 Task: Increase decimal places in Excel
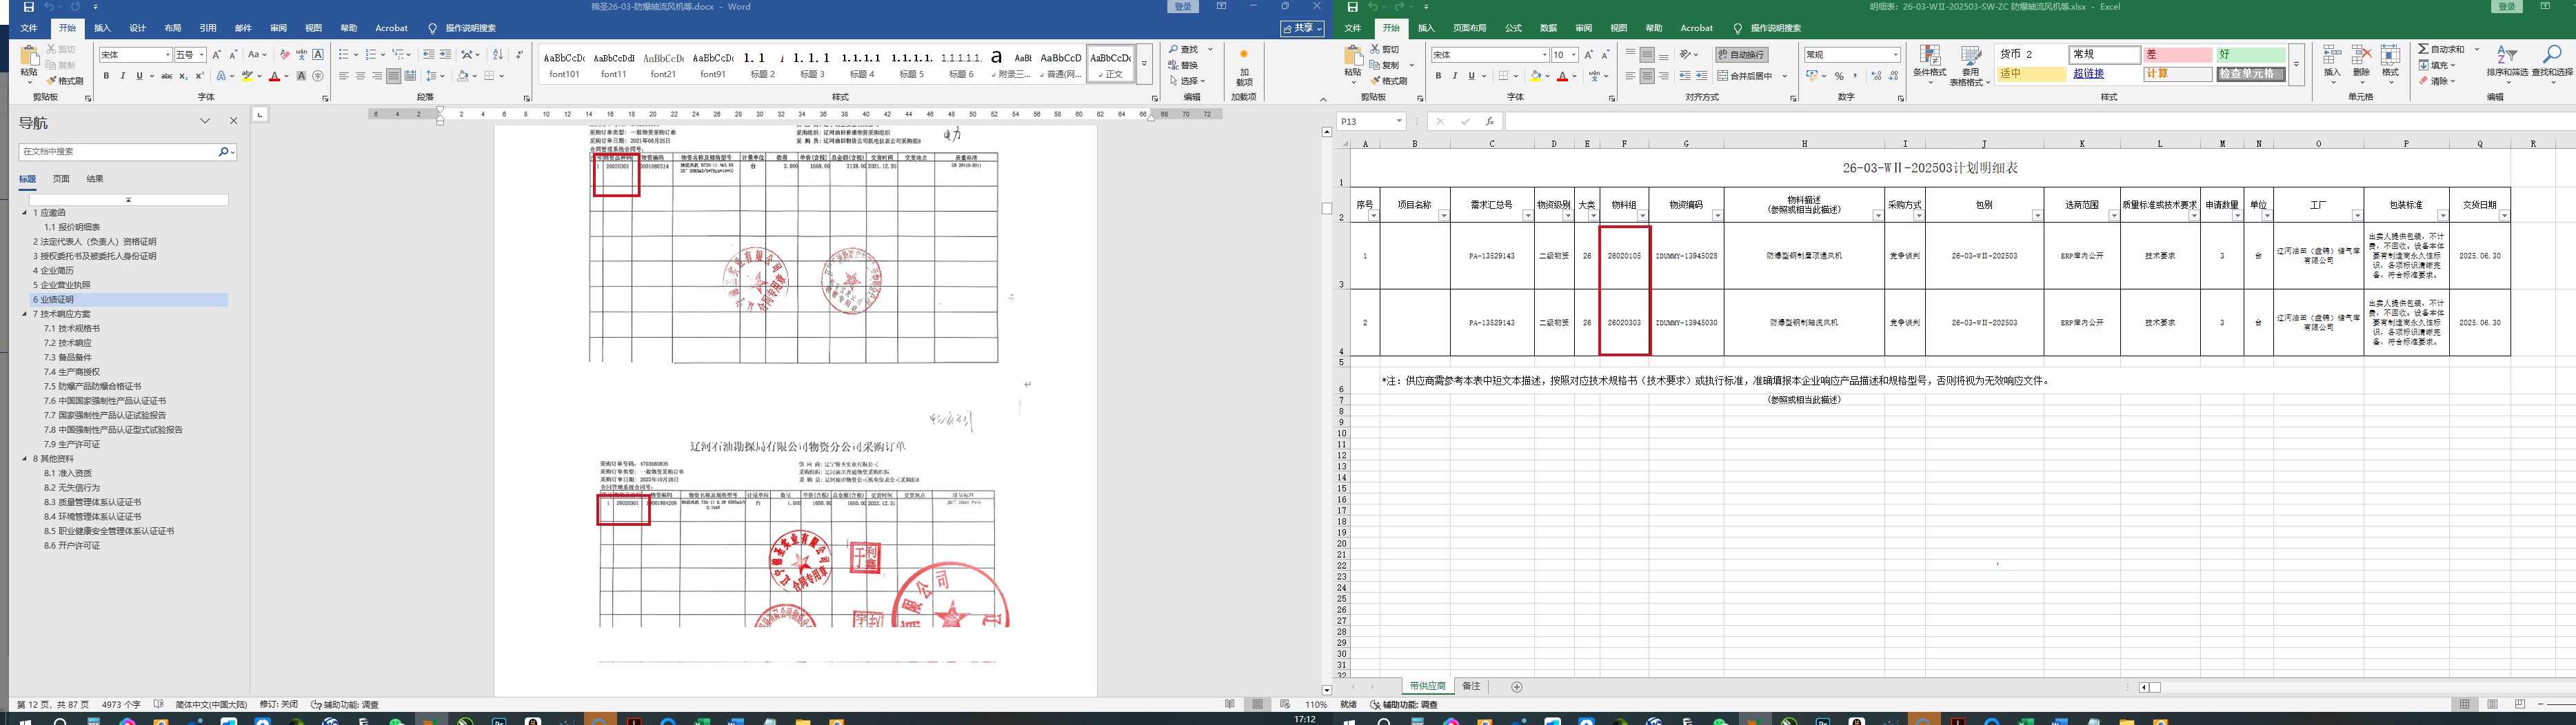pos(1876,76)
